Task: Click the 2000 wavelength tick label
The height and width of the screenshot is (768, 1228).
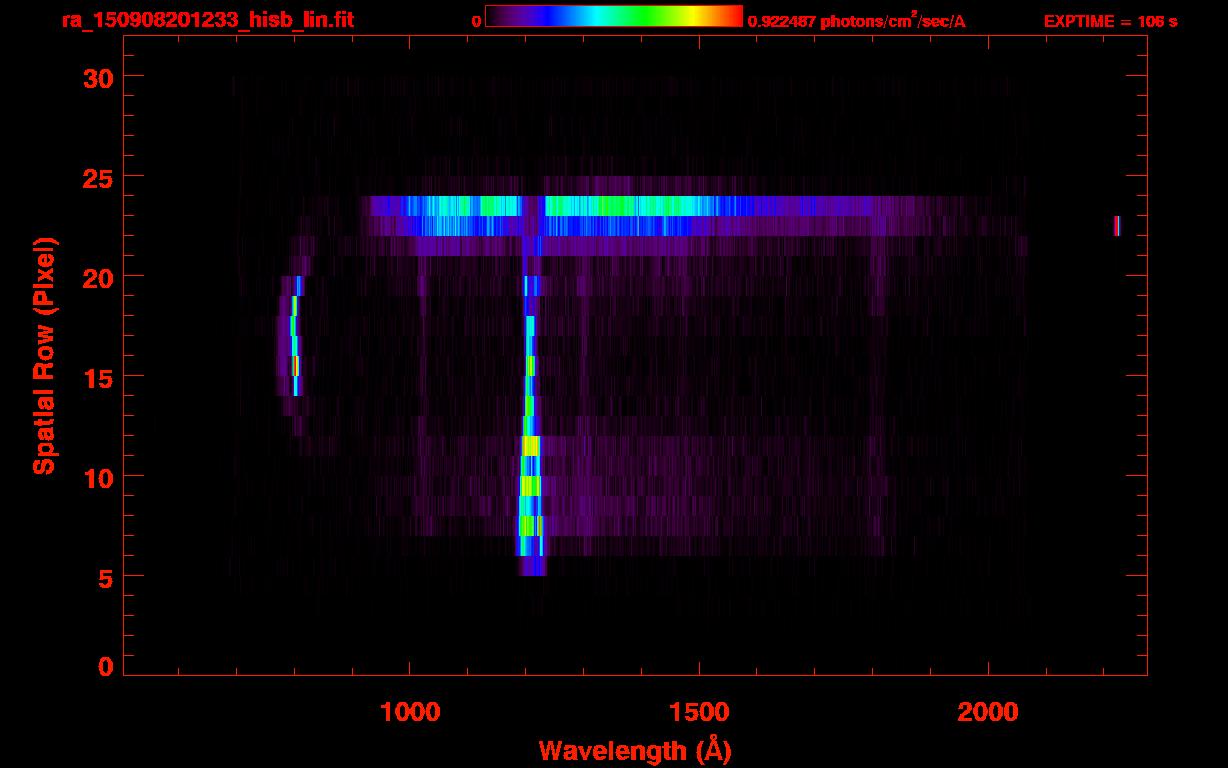Action: [988, 712]
